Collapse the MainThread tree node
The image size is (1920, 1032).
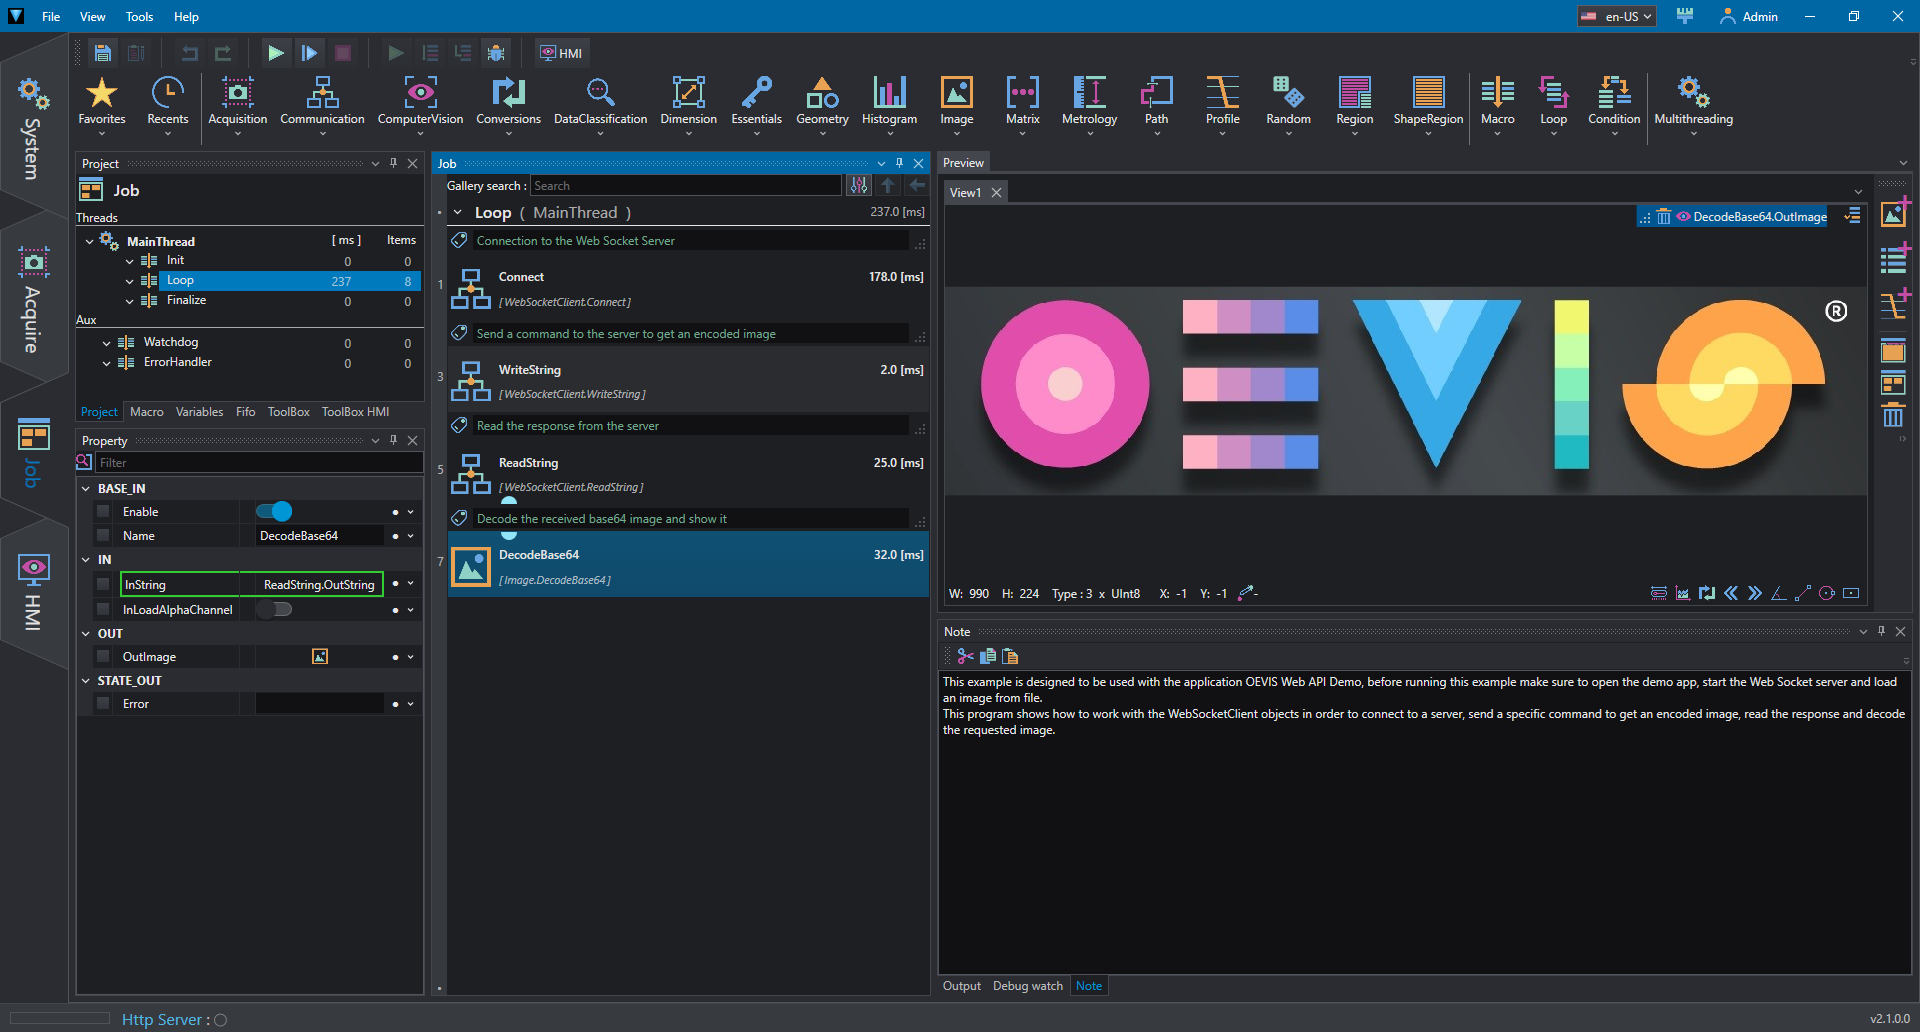coord(89,241)
